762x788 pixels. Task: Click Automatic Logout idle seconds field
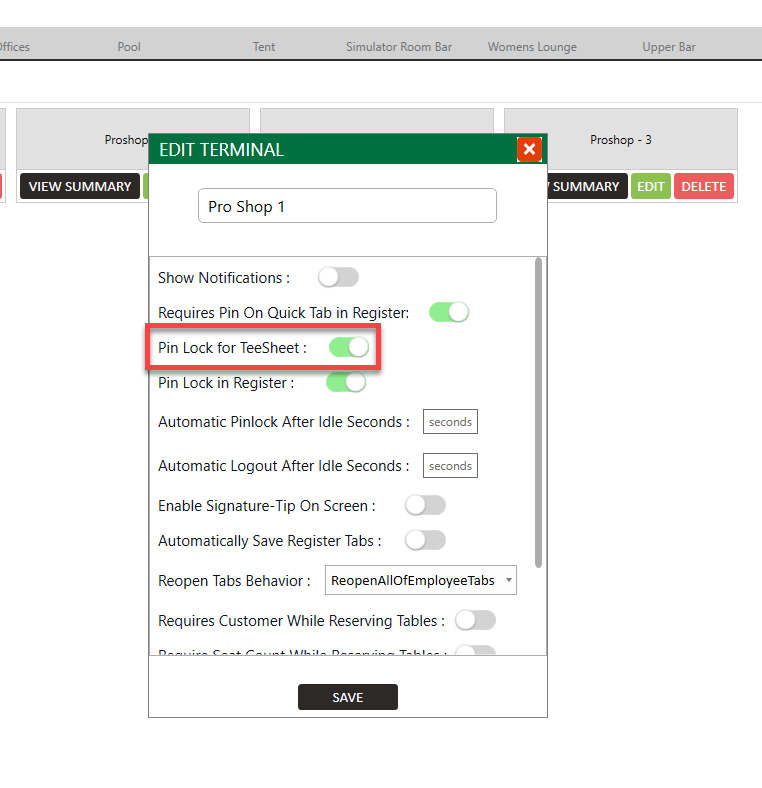point(450,466)
